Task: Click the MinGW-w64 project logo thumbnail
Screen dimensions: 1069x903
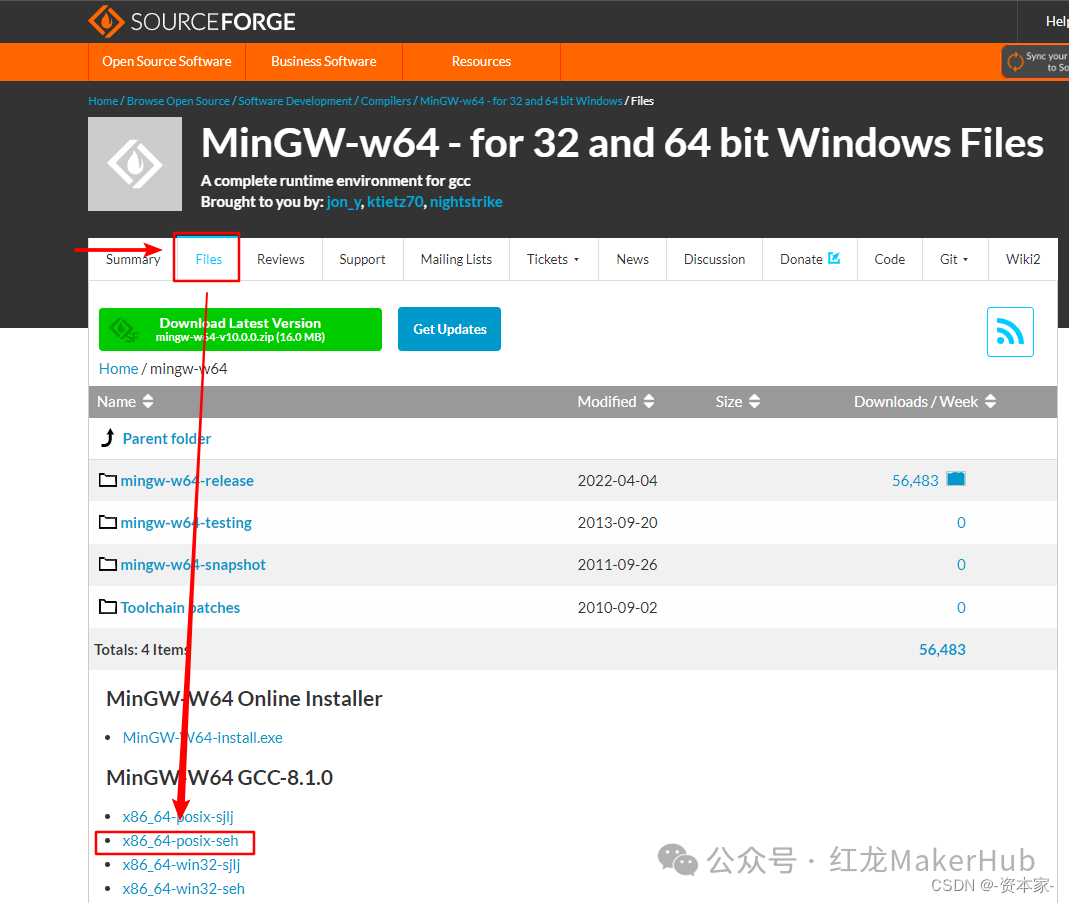Action: (135, 164)
